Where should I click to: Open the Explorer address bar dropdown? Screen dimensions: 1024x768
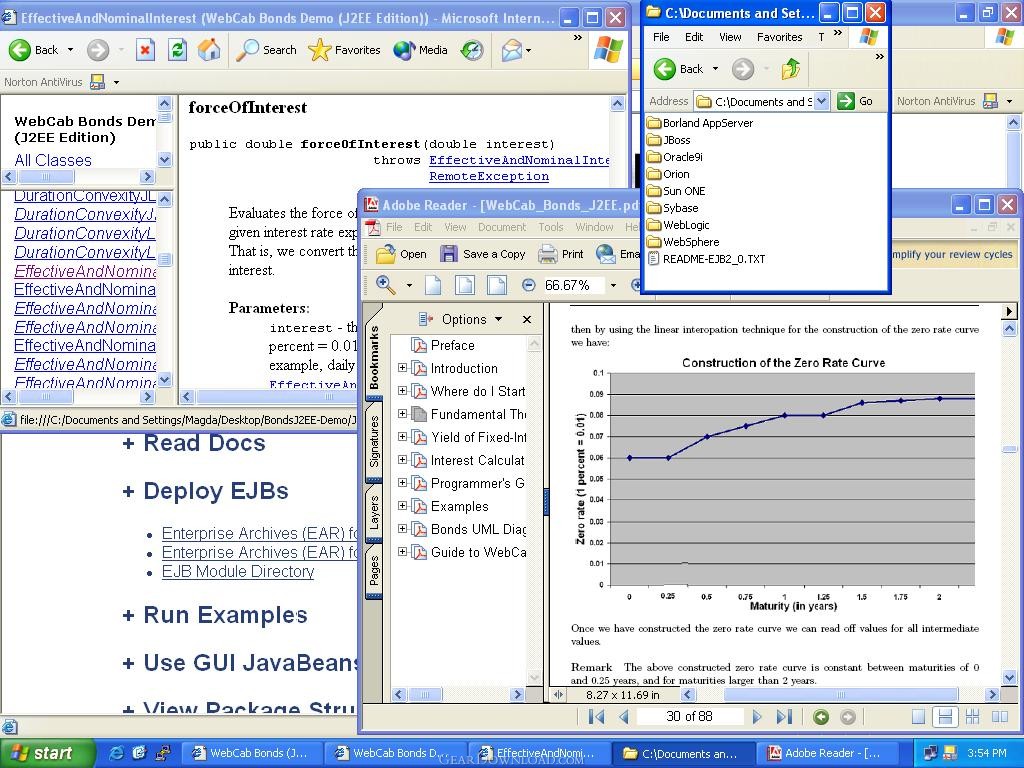[x=822, y=101]
